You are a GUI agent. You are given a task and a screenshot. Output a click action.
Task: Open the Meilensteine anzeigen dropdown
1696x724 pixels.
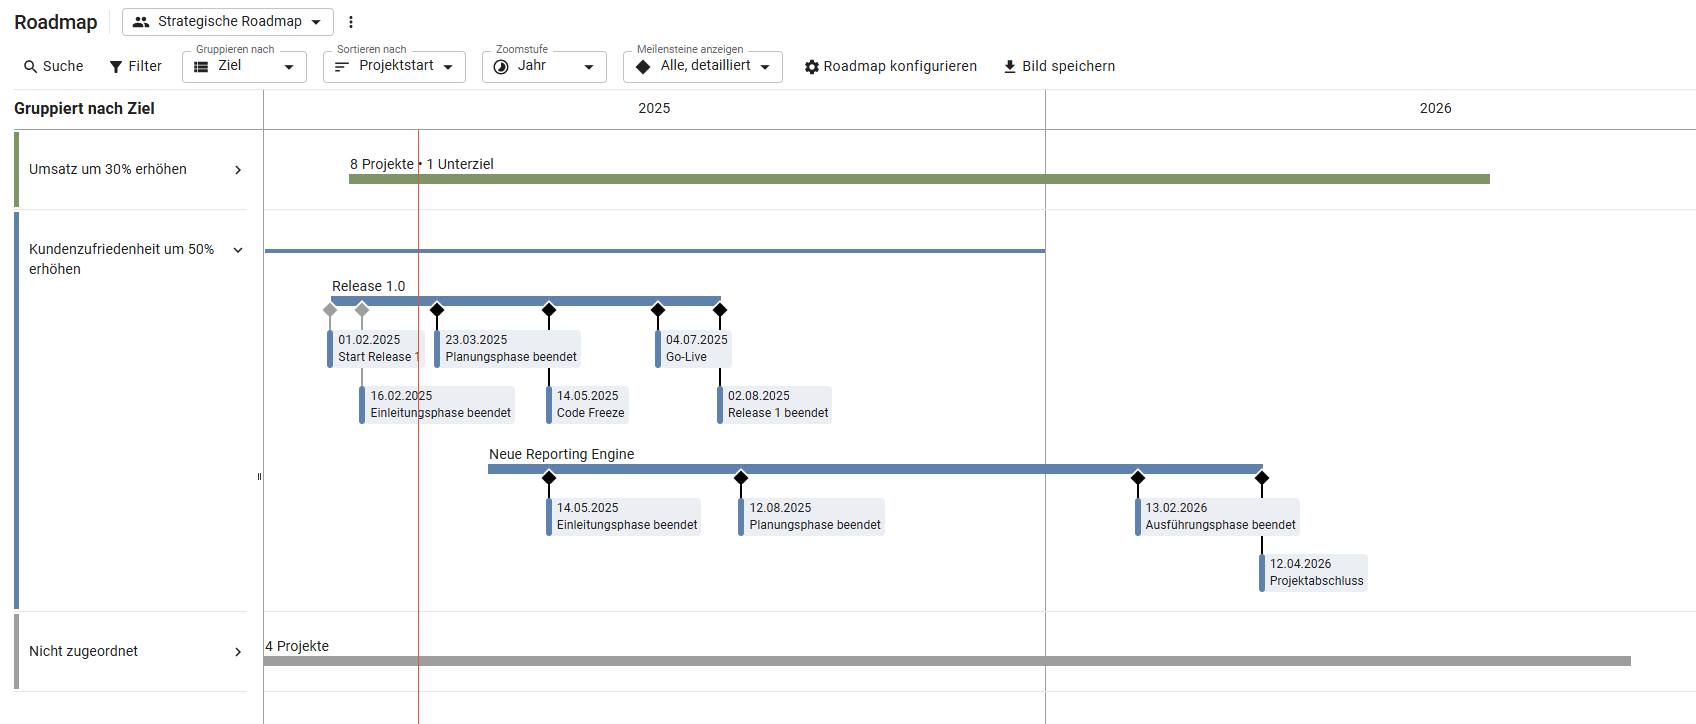tap(703, 66)
